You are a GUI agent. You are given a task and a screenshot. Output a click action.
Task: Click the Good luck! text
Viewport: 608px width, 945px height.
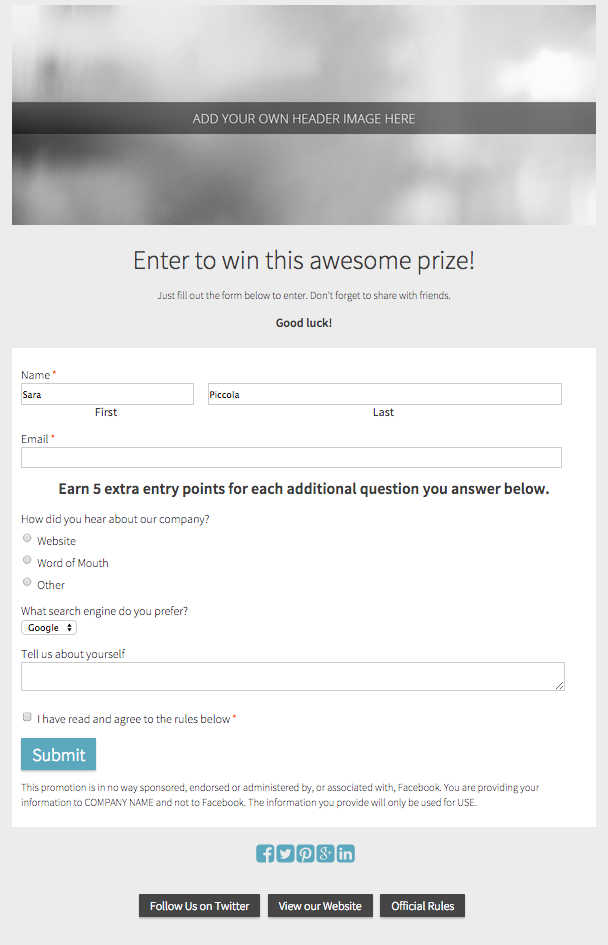point(303,322)
